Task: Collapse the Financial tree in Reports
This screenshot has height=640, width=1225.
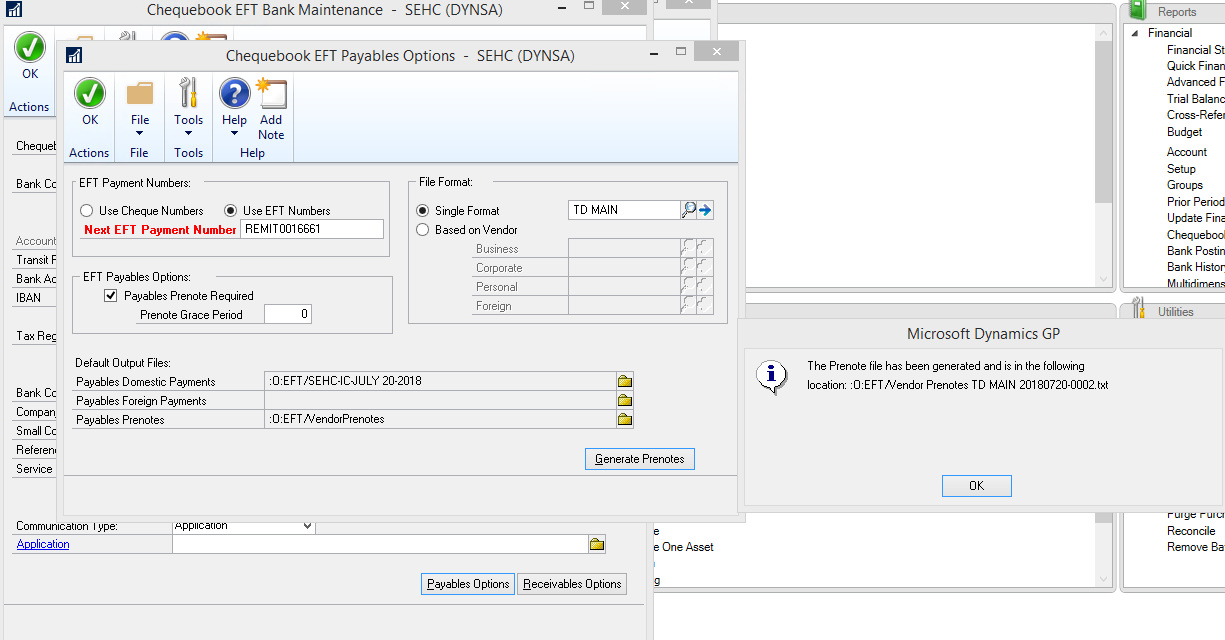Action: coord(1135,32)
